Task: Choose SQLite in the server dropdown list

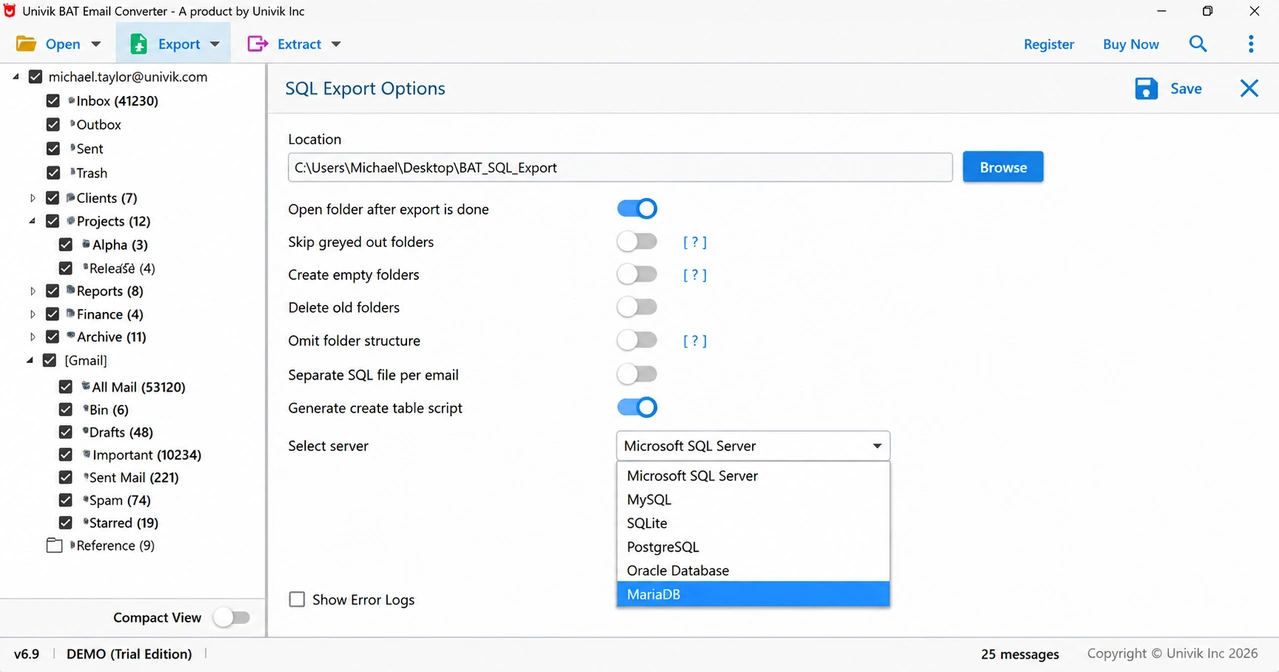Action: (753, 523)
